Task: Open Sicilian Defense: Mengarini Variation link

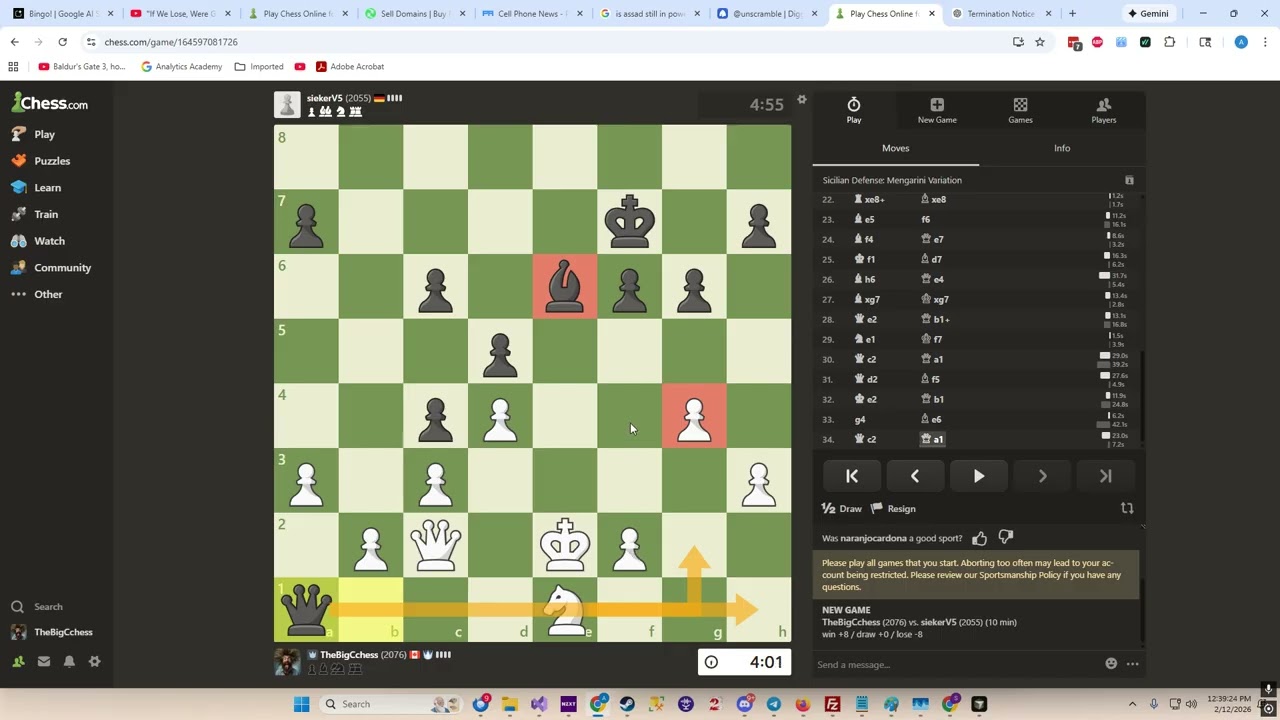Action: point(892,180)
